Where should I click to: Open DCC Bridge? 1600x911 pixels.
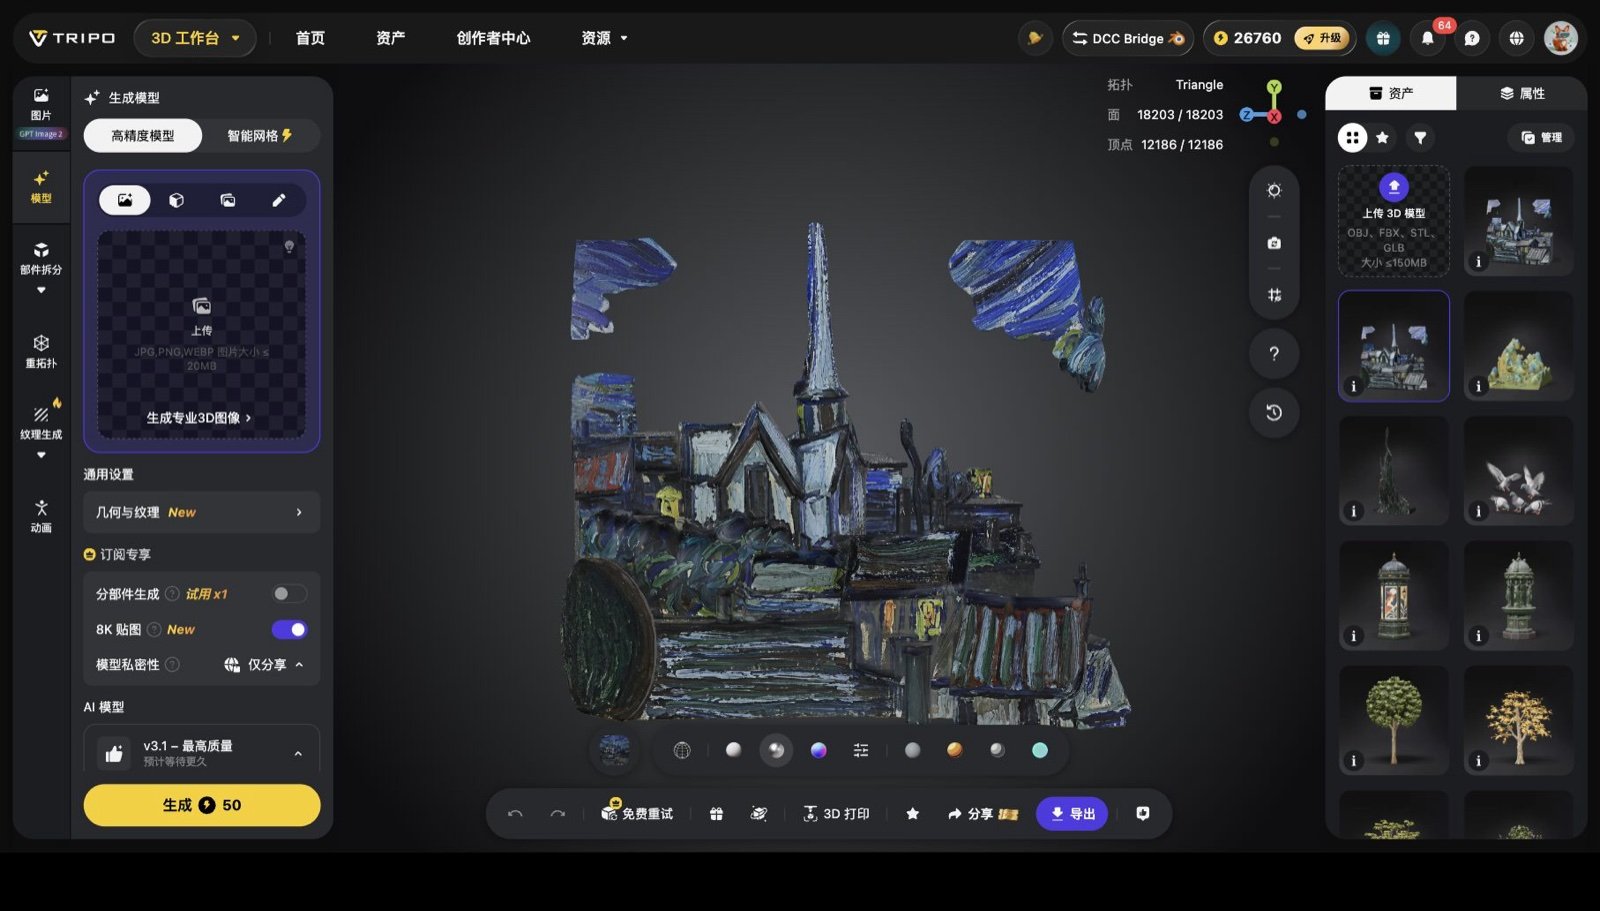click(x=1128, y=38)
